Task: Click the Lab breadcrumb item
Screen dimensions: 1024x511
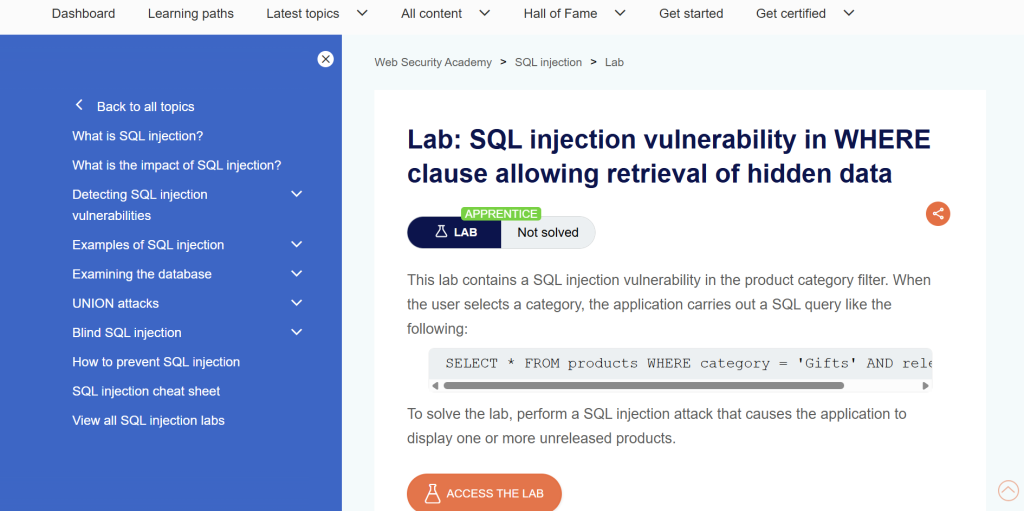Action: [614, 62]
